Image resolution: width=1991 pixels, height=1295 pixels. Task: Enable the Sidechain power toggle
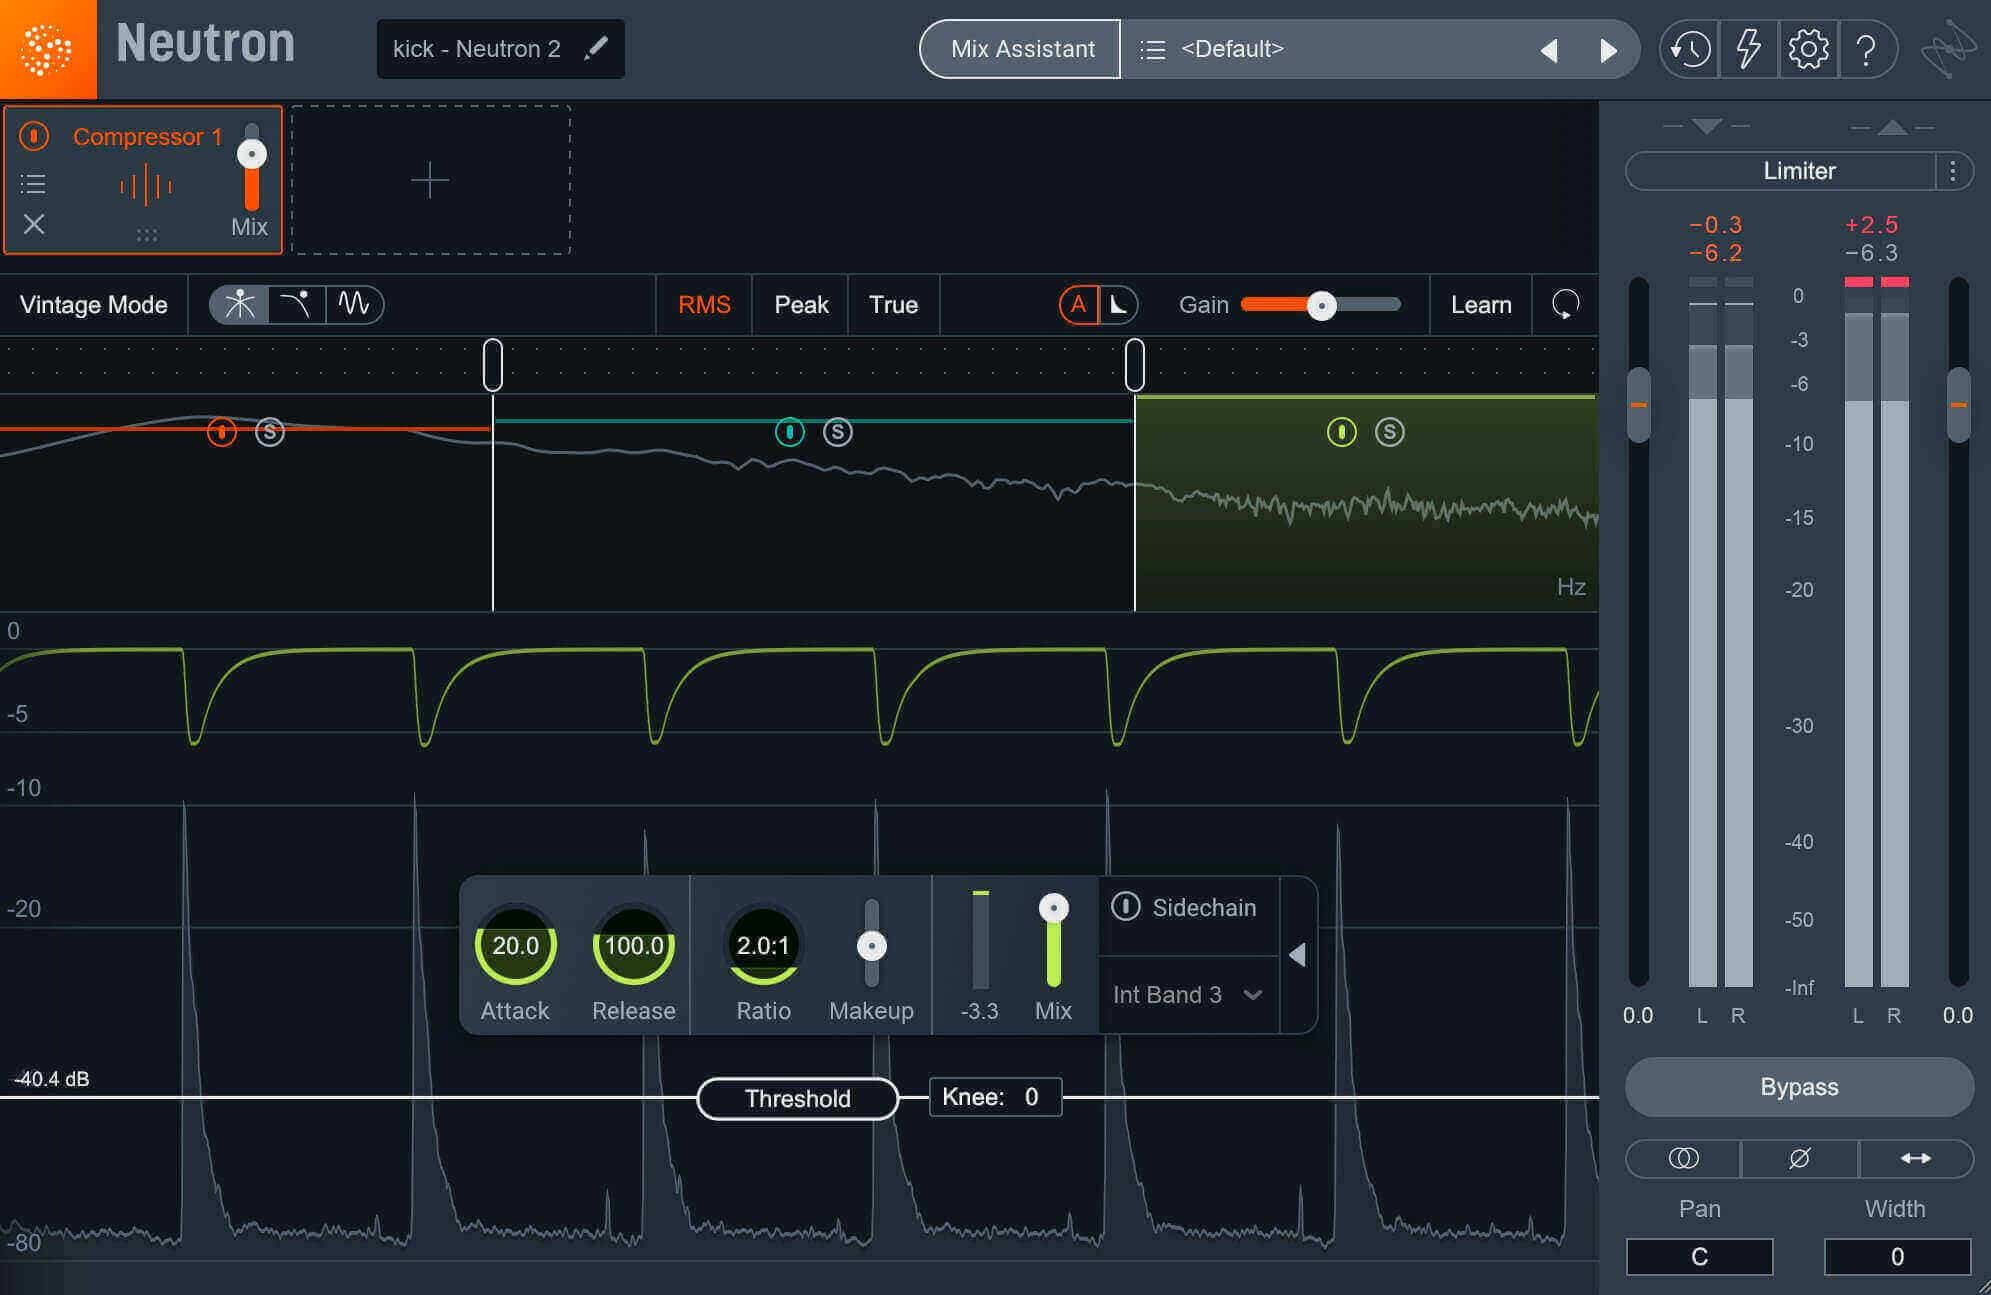[1126, 906]
